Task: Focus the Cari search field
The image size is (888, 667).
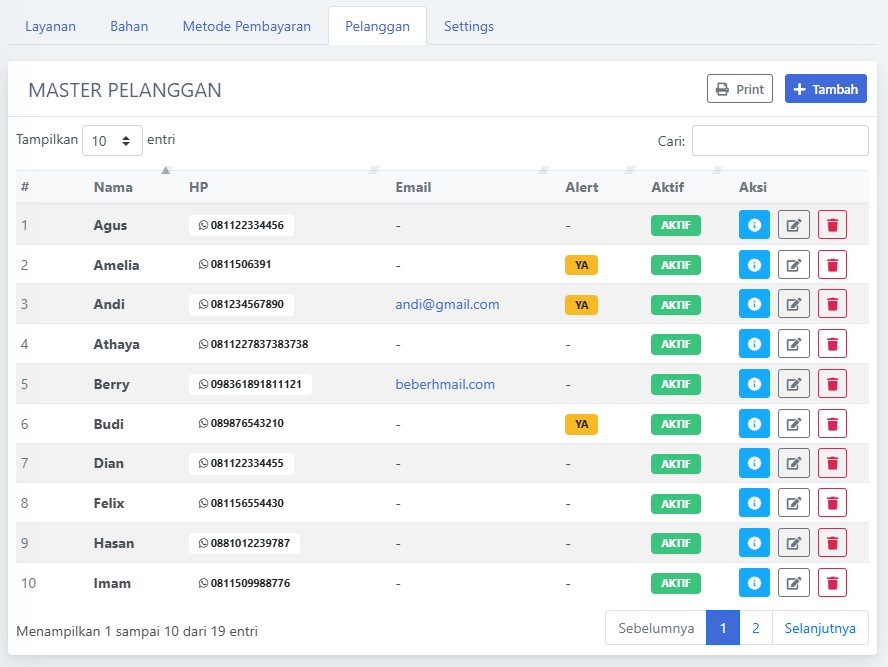Action: tap(780, 141)
